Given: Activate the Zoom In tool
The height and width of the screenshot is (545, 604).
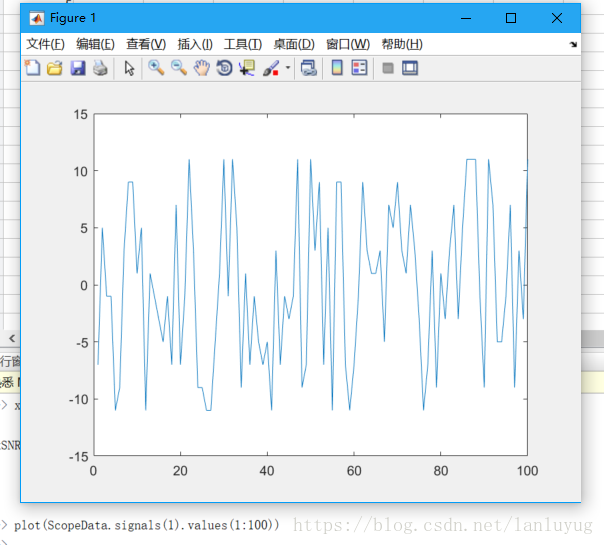Looking at the screenshot, I should pos(156,68).
